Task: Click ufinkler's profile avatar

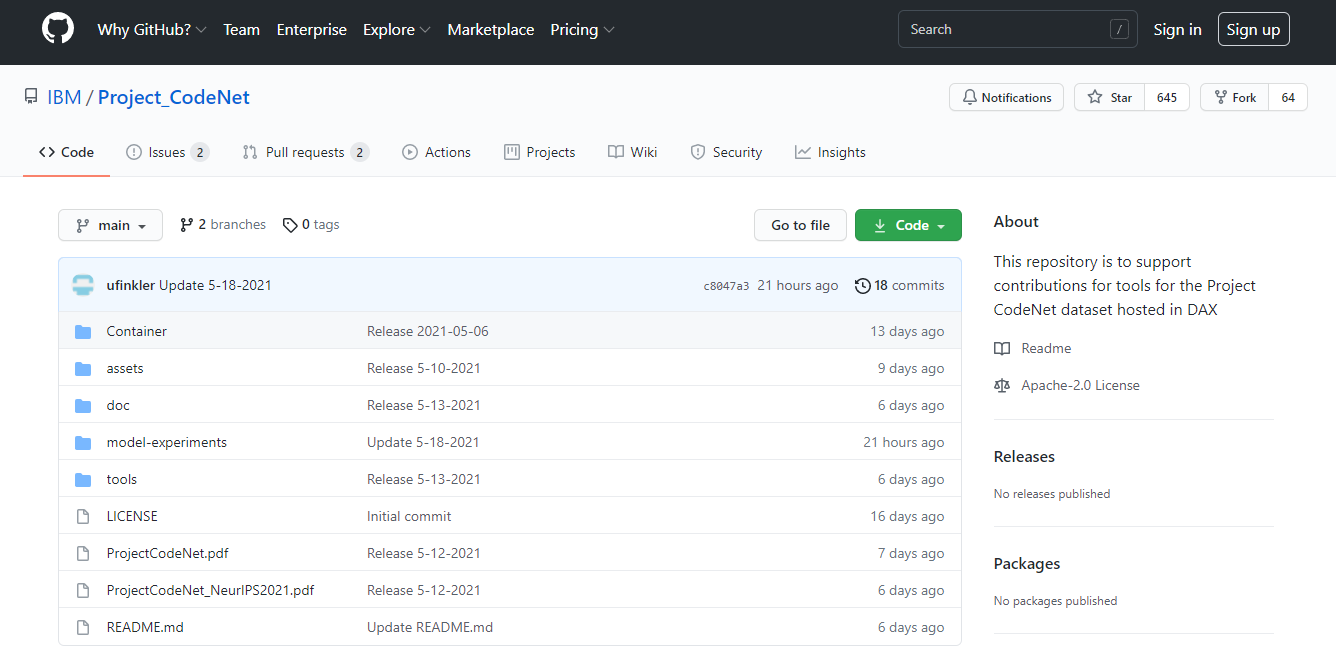Action: click(x=82, y=284)
